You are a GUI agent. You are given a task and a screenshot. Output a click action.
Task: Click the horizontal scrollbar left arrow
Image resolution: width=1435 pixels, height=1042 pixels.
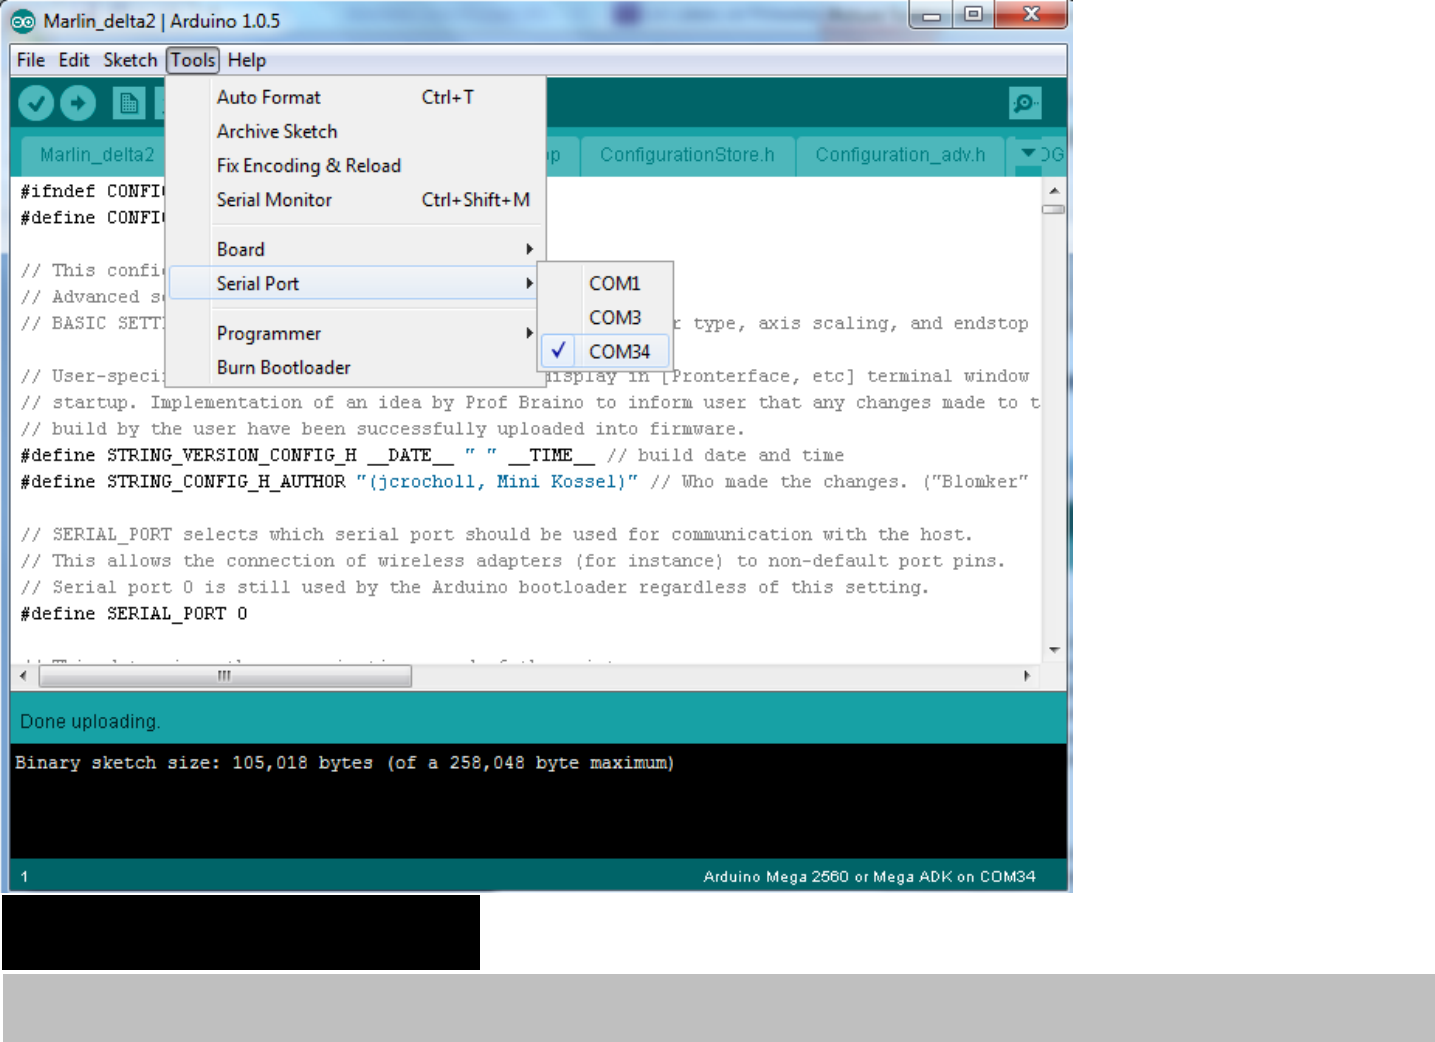[x=23, y=676]
